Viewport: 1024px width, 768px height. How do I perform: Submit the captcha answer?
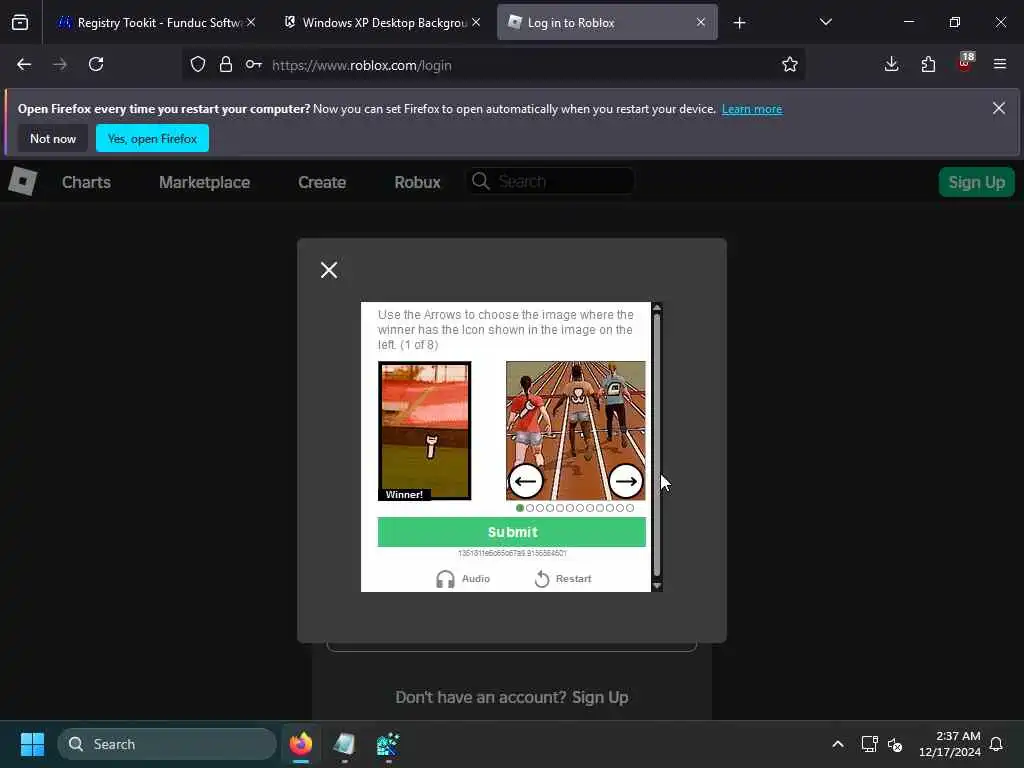click(512, 532)
